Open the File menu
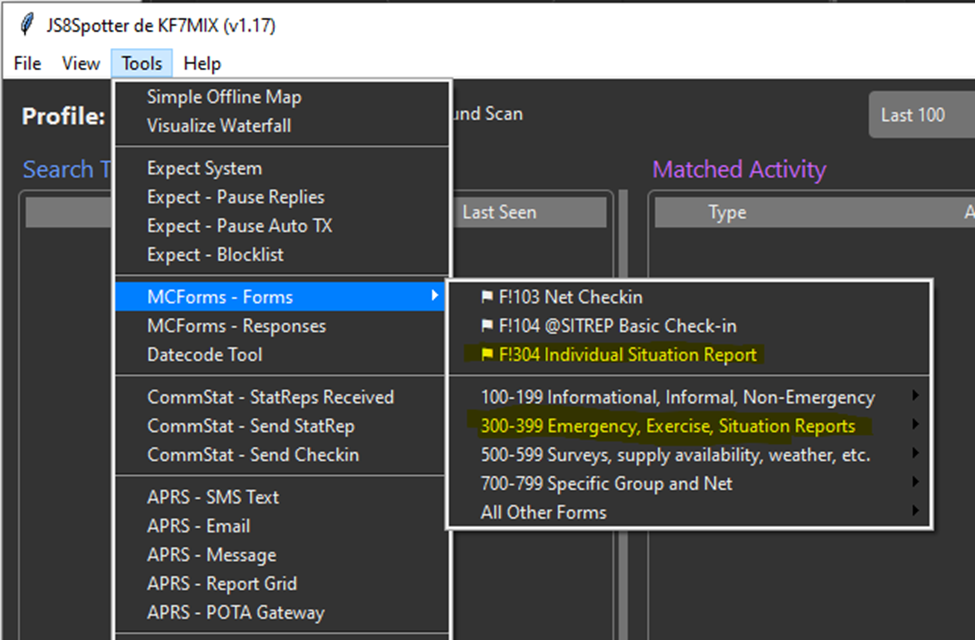Screen dimensions: 975x640 pyautogui.click(x=27, y=63)
